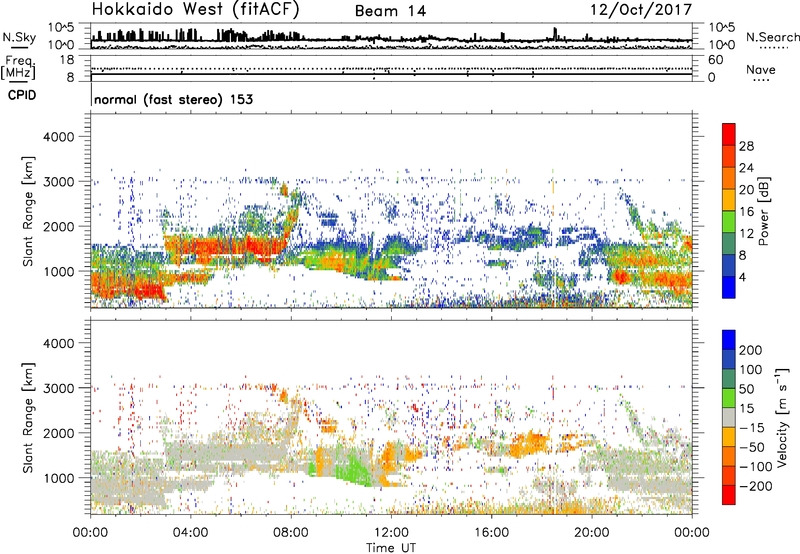Viewport: 800px width, 554px height.
Task: Click the 'N.Search' legend label
Action: (773, 37)
